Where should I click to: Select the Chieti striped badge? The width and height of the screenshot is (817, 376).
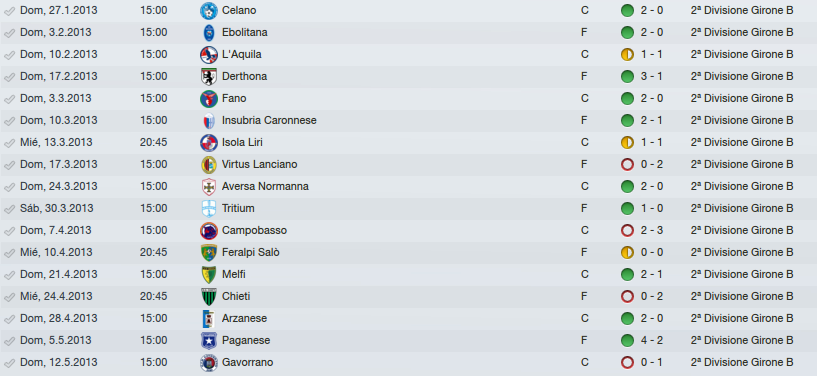tap(209, 296)
